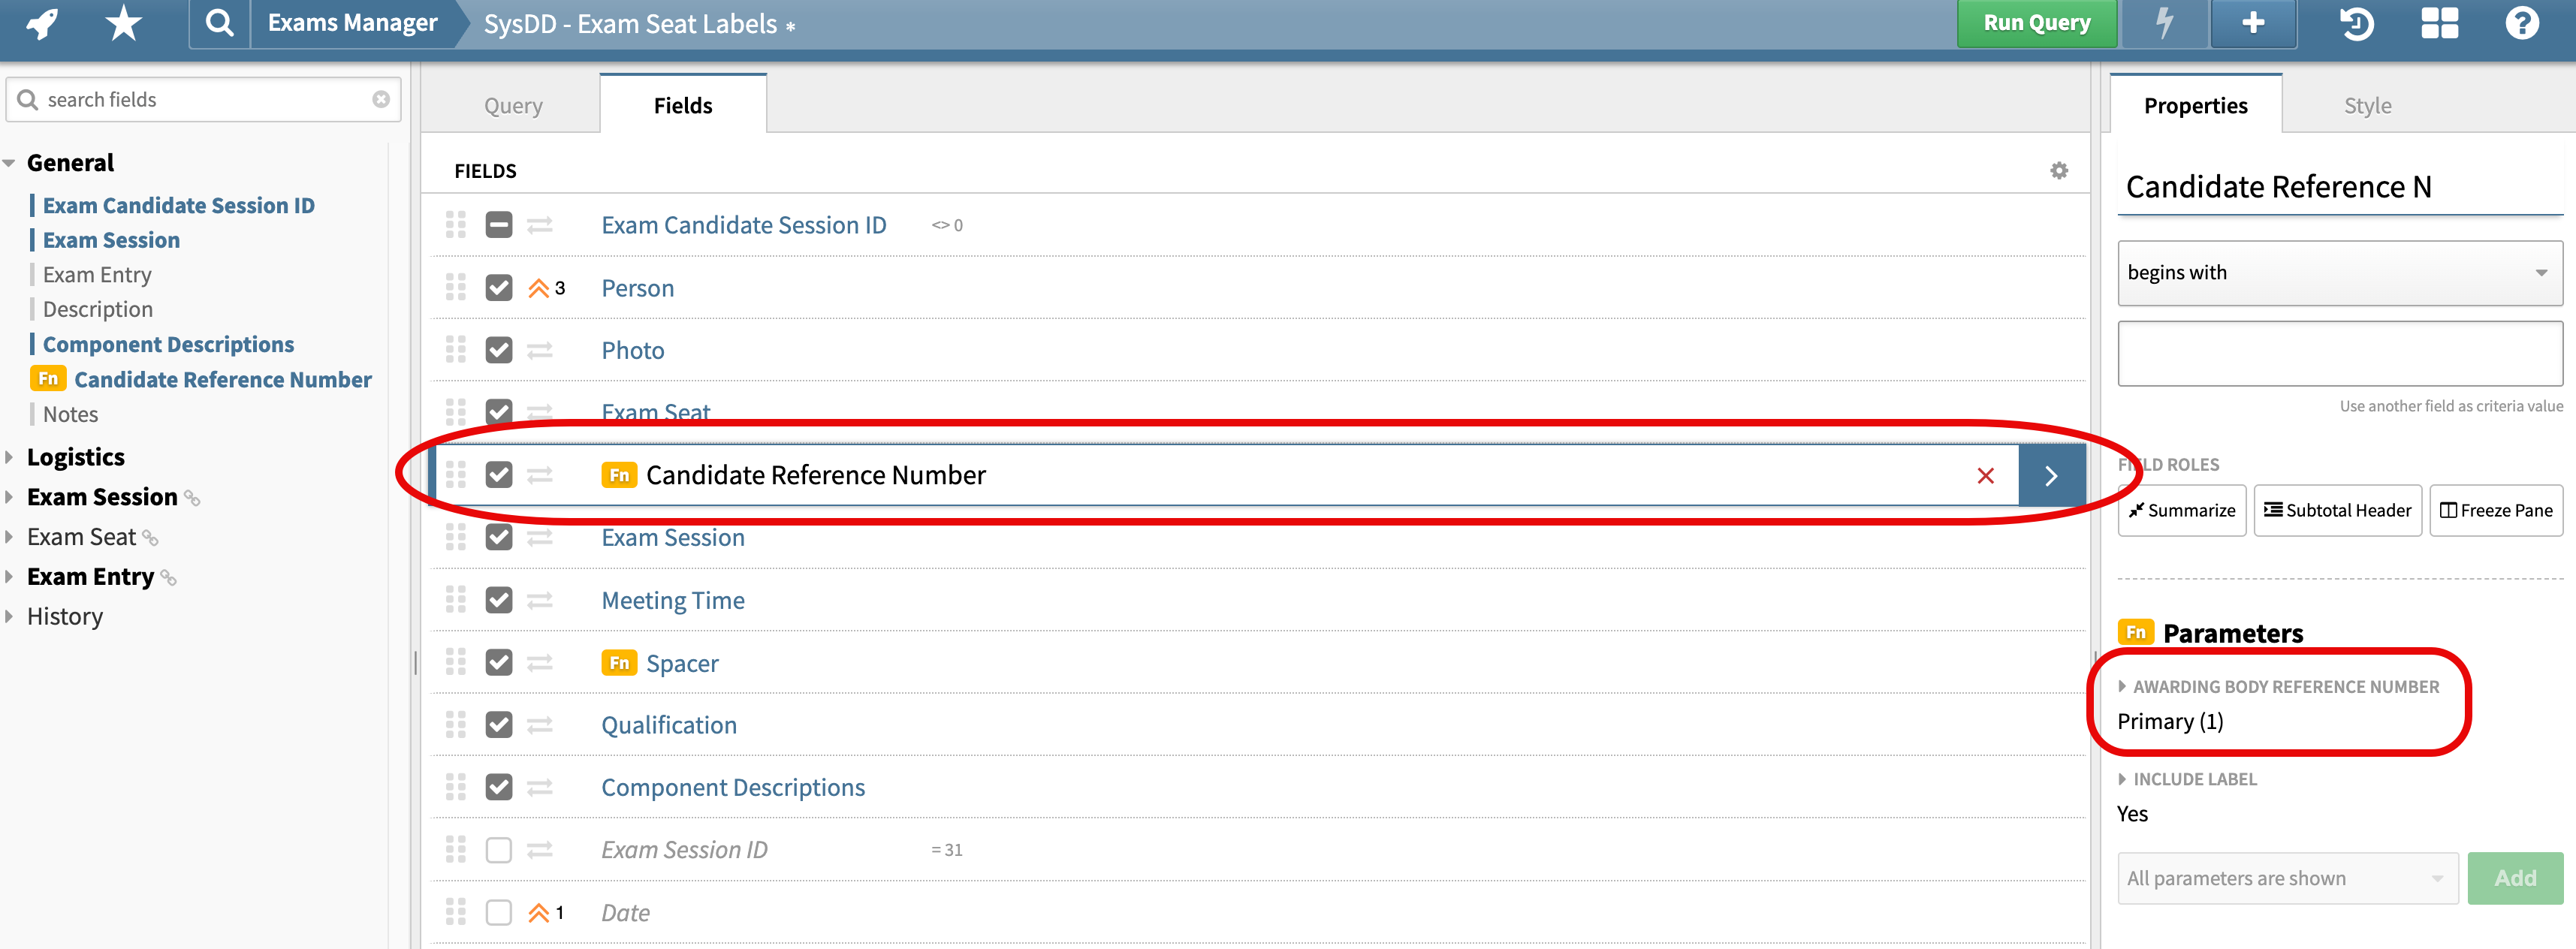Click the rocket launcher icon
Viewport: 2576px width, 949px height.
42,22
